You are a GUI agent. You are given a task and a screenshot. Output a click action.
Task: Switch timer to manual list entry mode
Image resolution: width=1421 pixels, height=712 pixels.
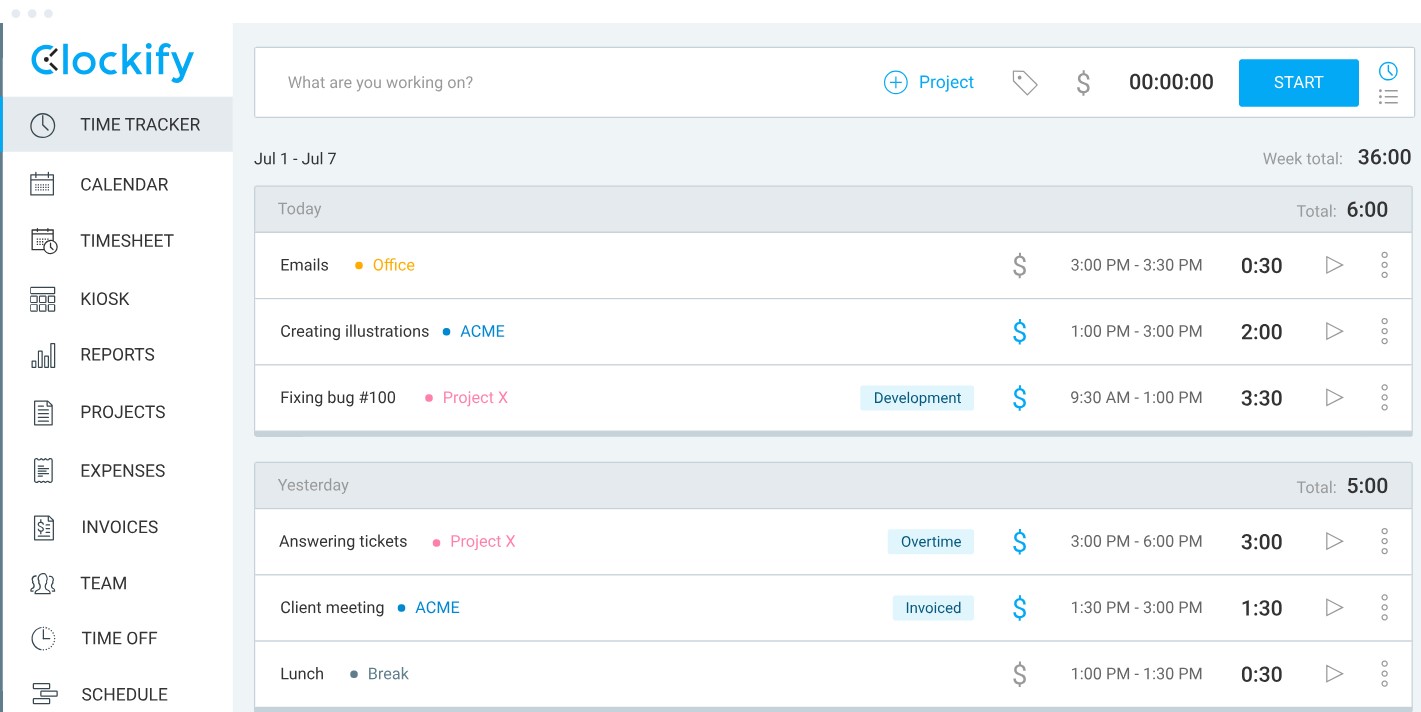point(1389,96)
